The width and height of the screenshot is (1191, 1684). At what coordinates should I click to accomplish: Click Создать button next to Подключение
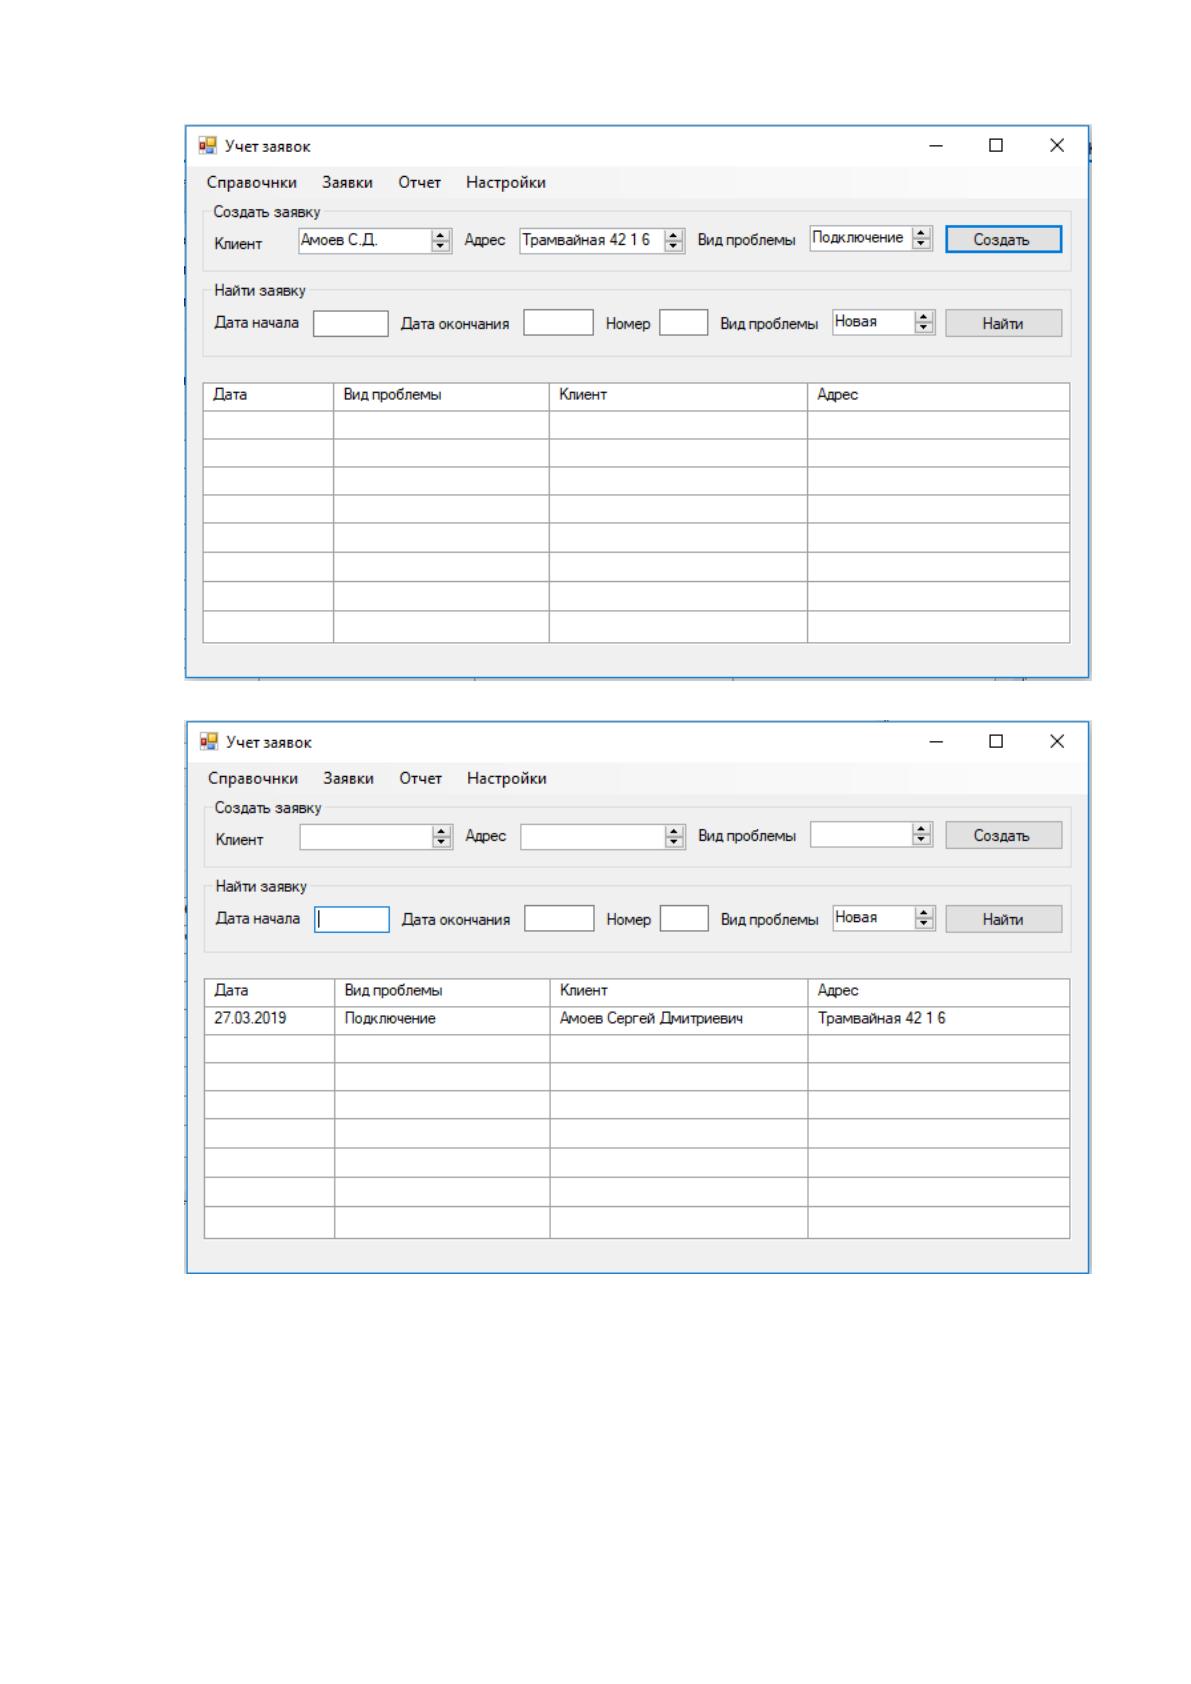pos(1003,240)
